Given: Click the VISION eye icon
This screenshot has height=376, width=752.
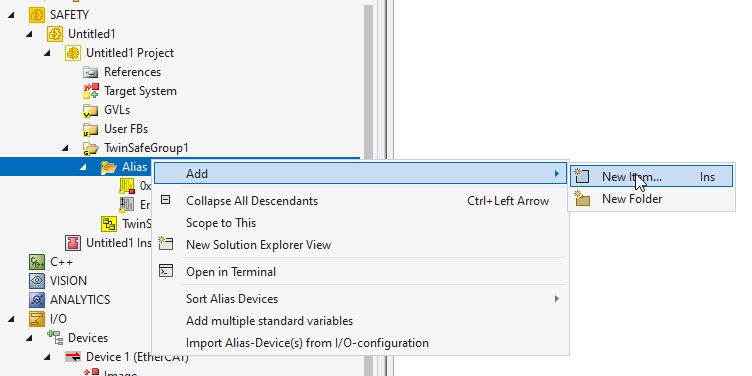Looking at the screenshot, I should coord(37,281).
